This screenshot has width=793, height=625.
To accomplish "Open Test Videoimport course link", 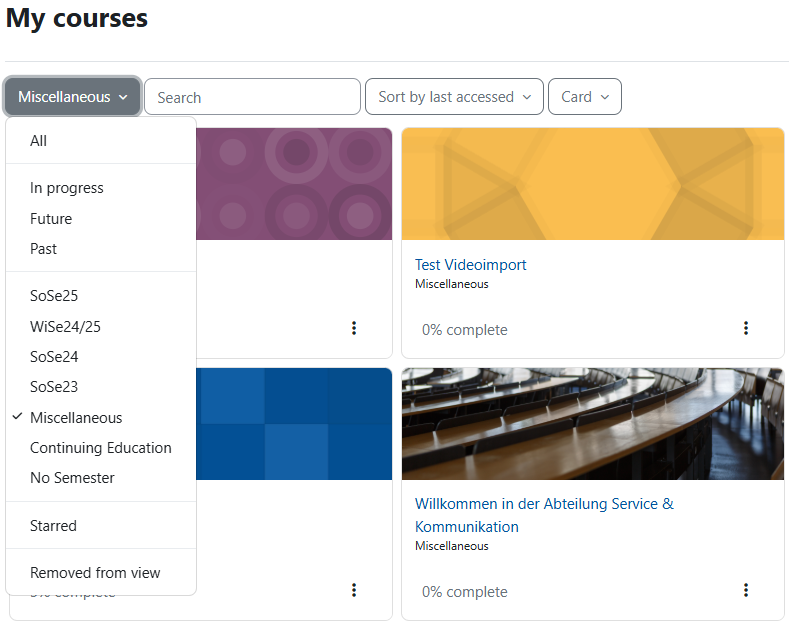I will click(x=470, y=265).
